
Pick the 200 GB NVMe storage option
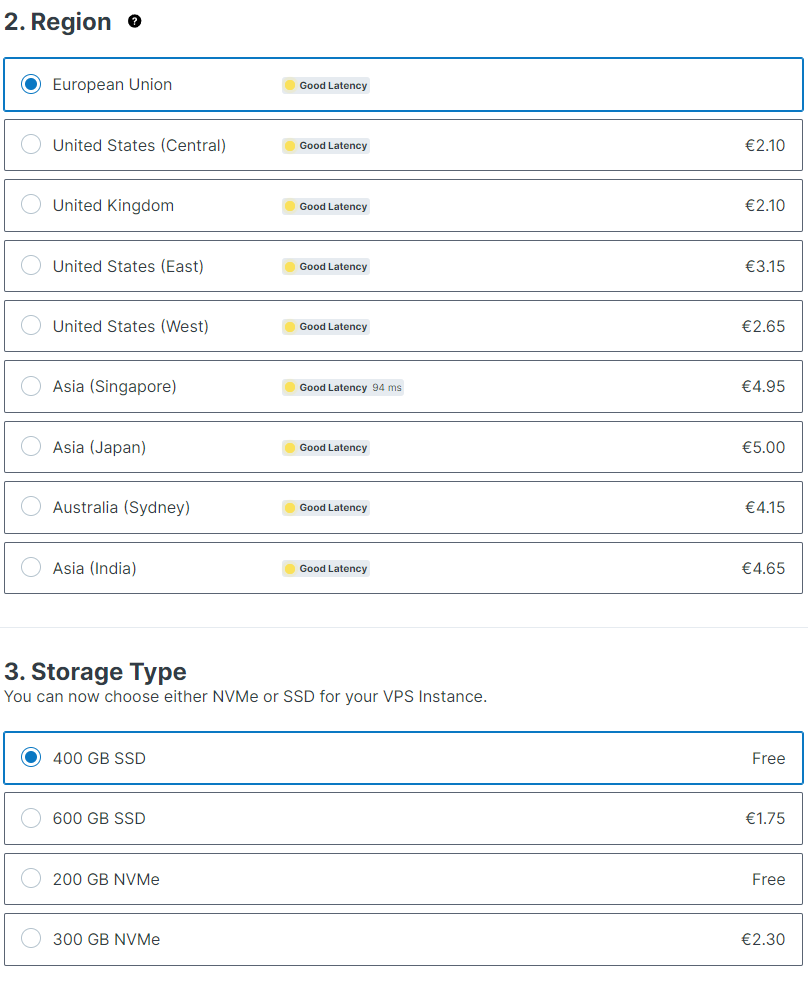pos(31,879)
